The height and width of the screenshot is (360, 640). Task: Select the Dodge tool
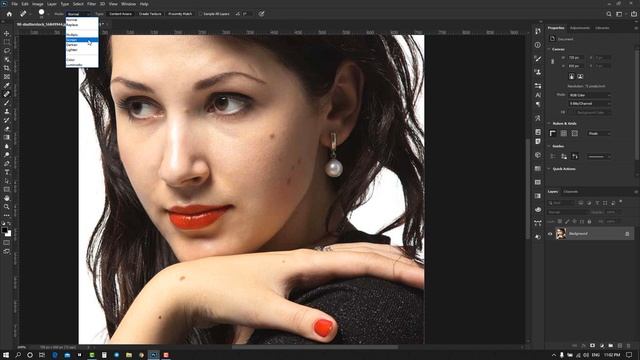(x=7, y=155)
